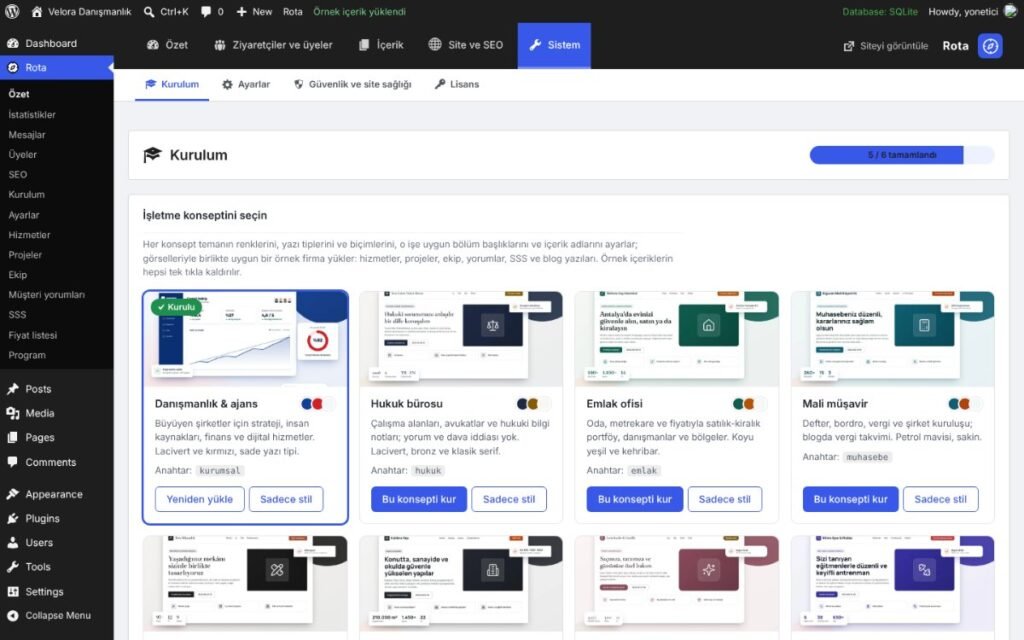The height and width of the screenshot is (640, 1024).
Task: Click the external link icon beside Siteyi görüntüle
Action: [x=849, y=46]
